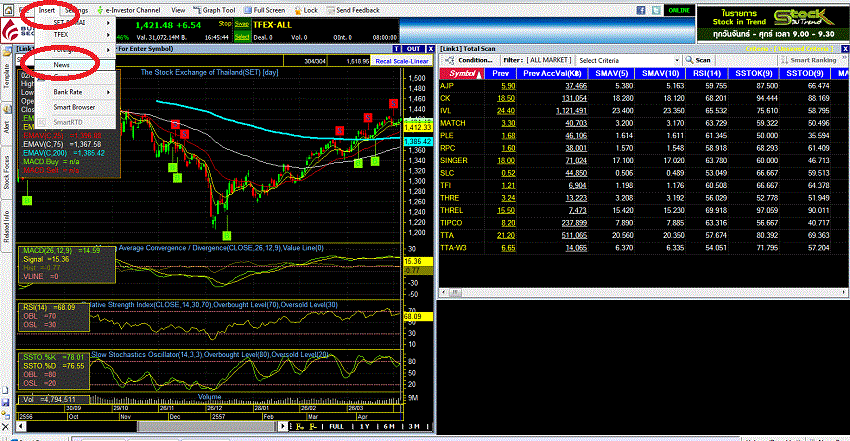Viewport: 850px width, 441px height.
Task: Open the Condition... button in Total Scan
Action: coord(469,60)
